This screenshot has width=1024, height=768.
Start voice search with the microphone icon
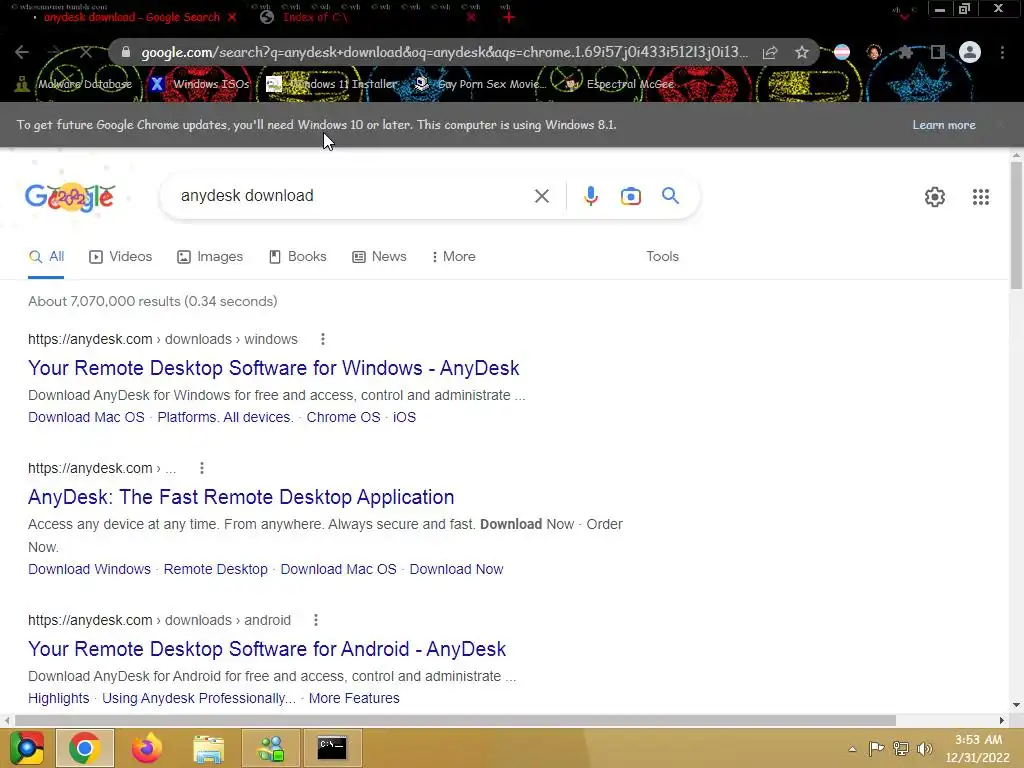pos(590,196)
